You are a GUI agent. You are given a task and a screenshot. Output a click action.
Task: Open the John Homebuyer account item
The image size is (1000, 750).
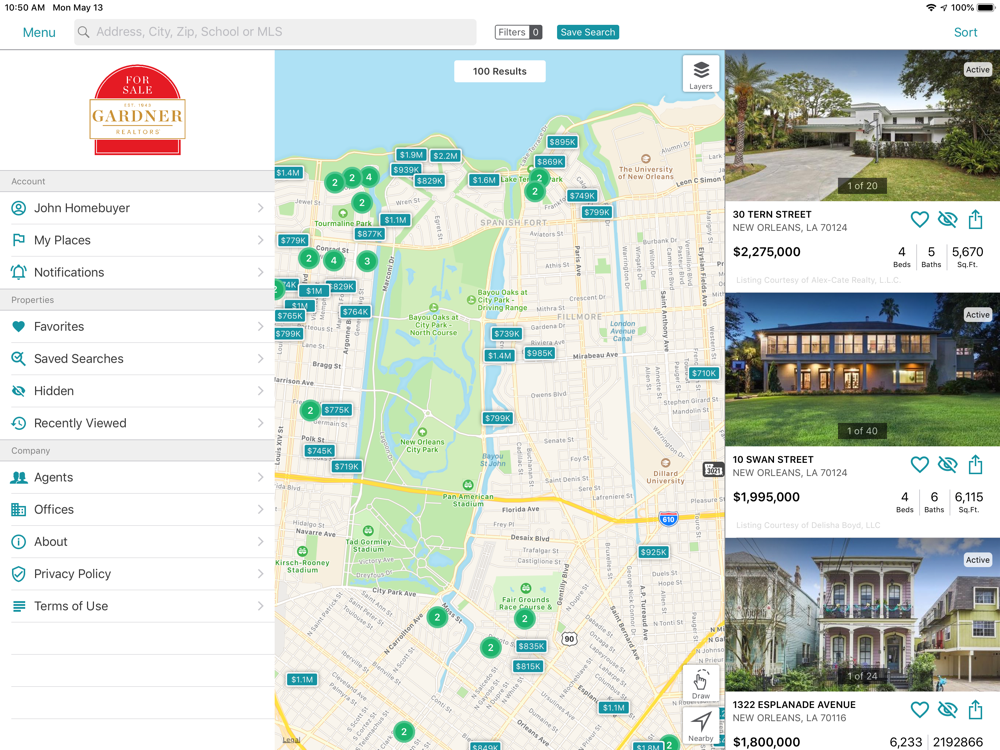(x=137, y=208)
